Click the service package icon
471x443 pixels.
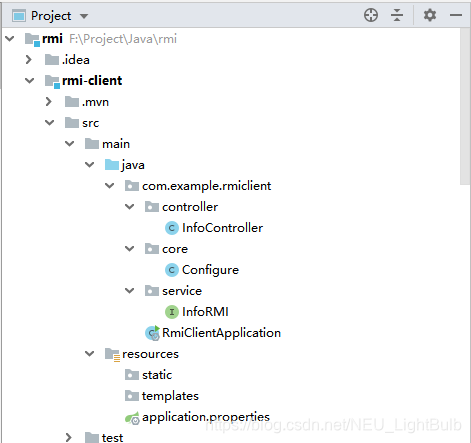click(x=152, y=291)
